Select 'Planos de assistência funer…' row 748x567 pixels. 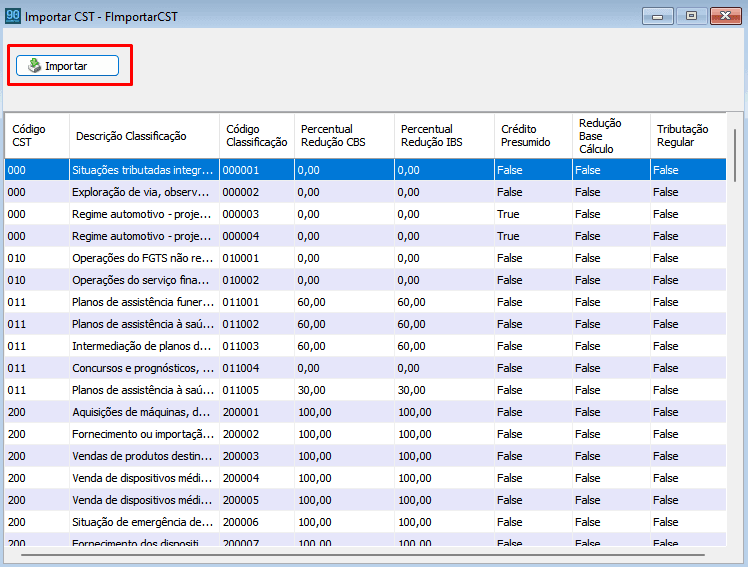[365, 302]
